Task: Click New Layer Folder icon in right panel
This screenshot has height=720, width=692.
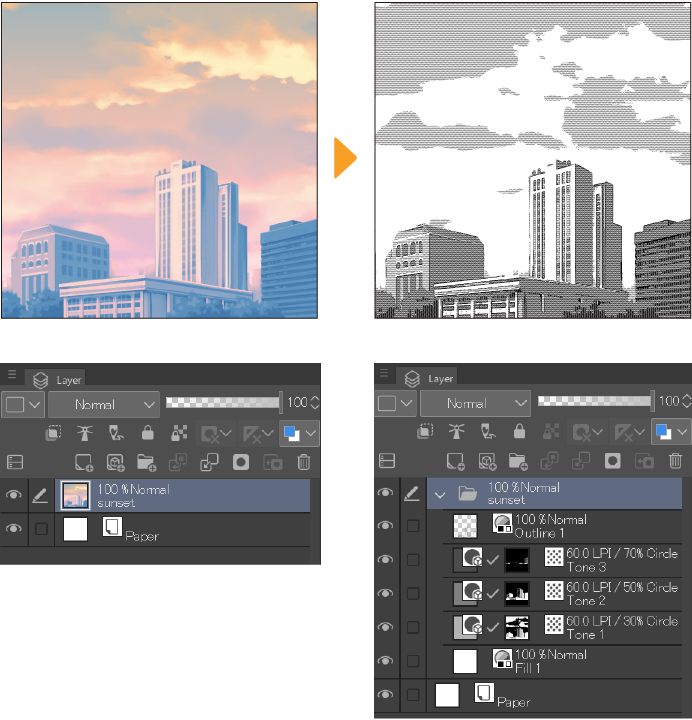Action: tap(518, 462)
